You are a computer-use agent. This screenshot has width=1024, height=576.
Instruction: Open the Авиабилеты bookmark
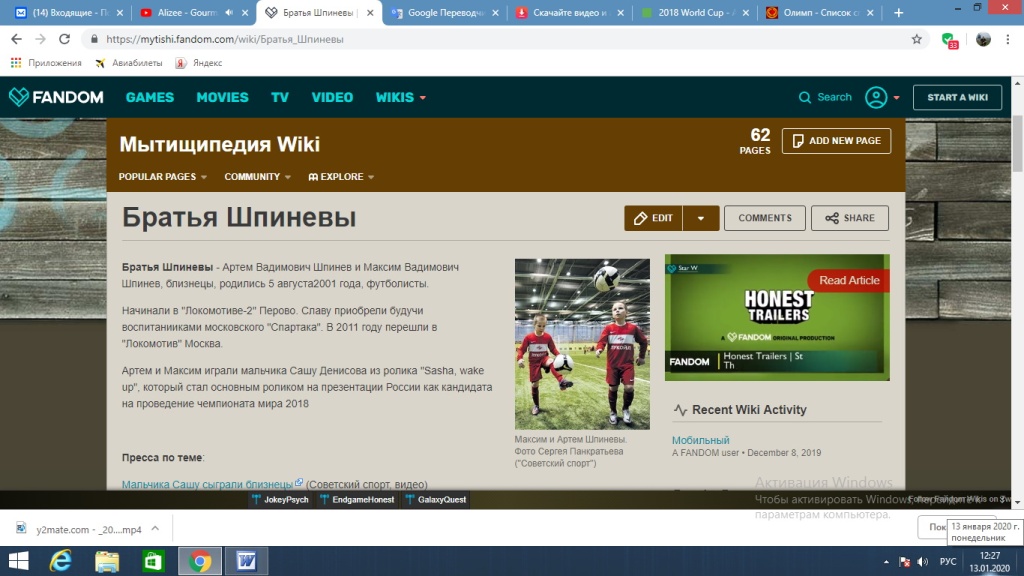point(129,63)
